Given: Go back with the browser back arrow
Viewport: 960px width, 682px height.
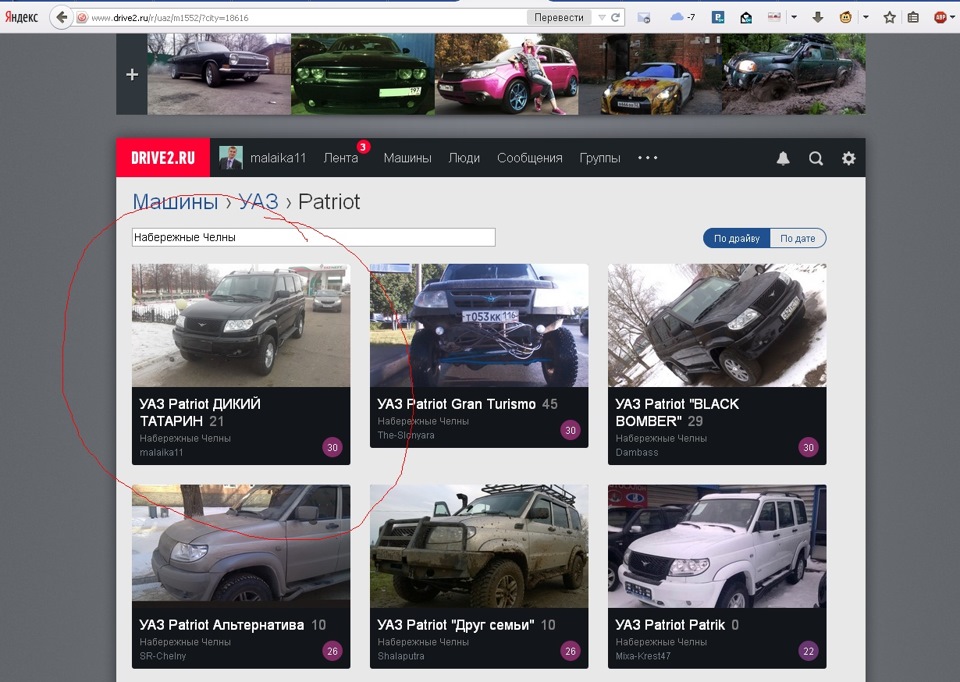Looking at the screenshot, I should (x=61, y=17).
